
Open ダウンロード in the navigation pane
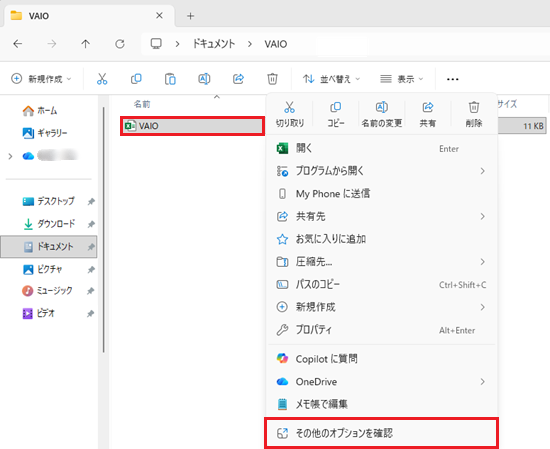coord(49,224)
